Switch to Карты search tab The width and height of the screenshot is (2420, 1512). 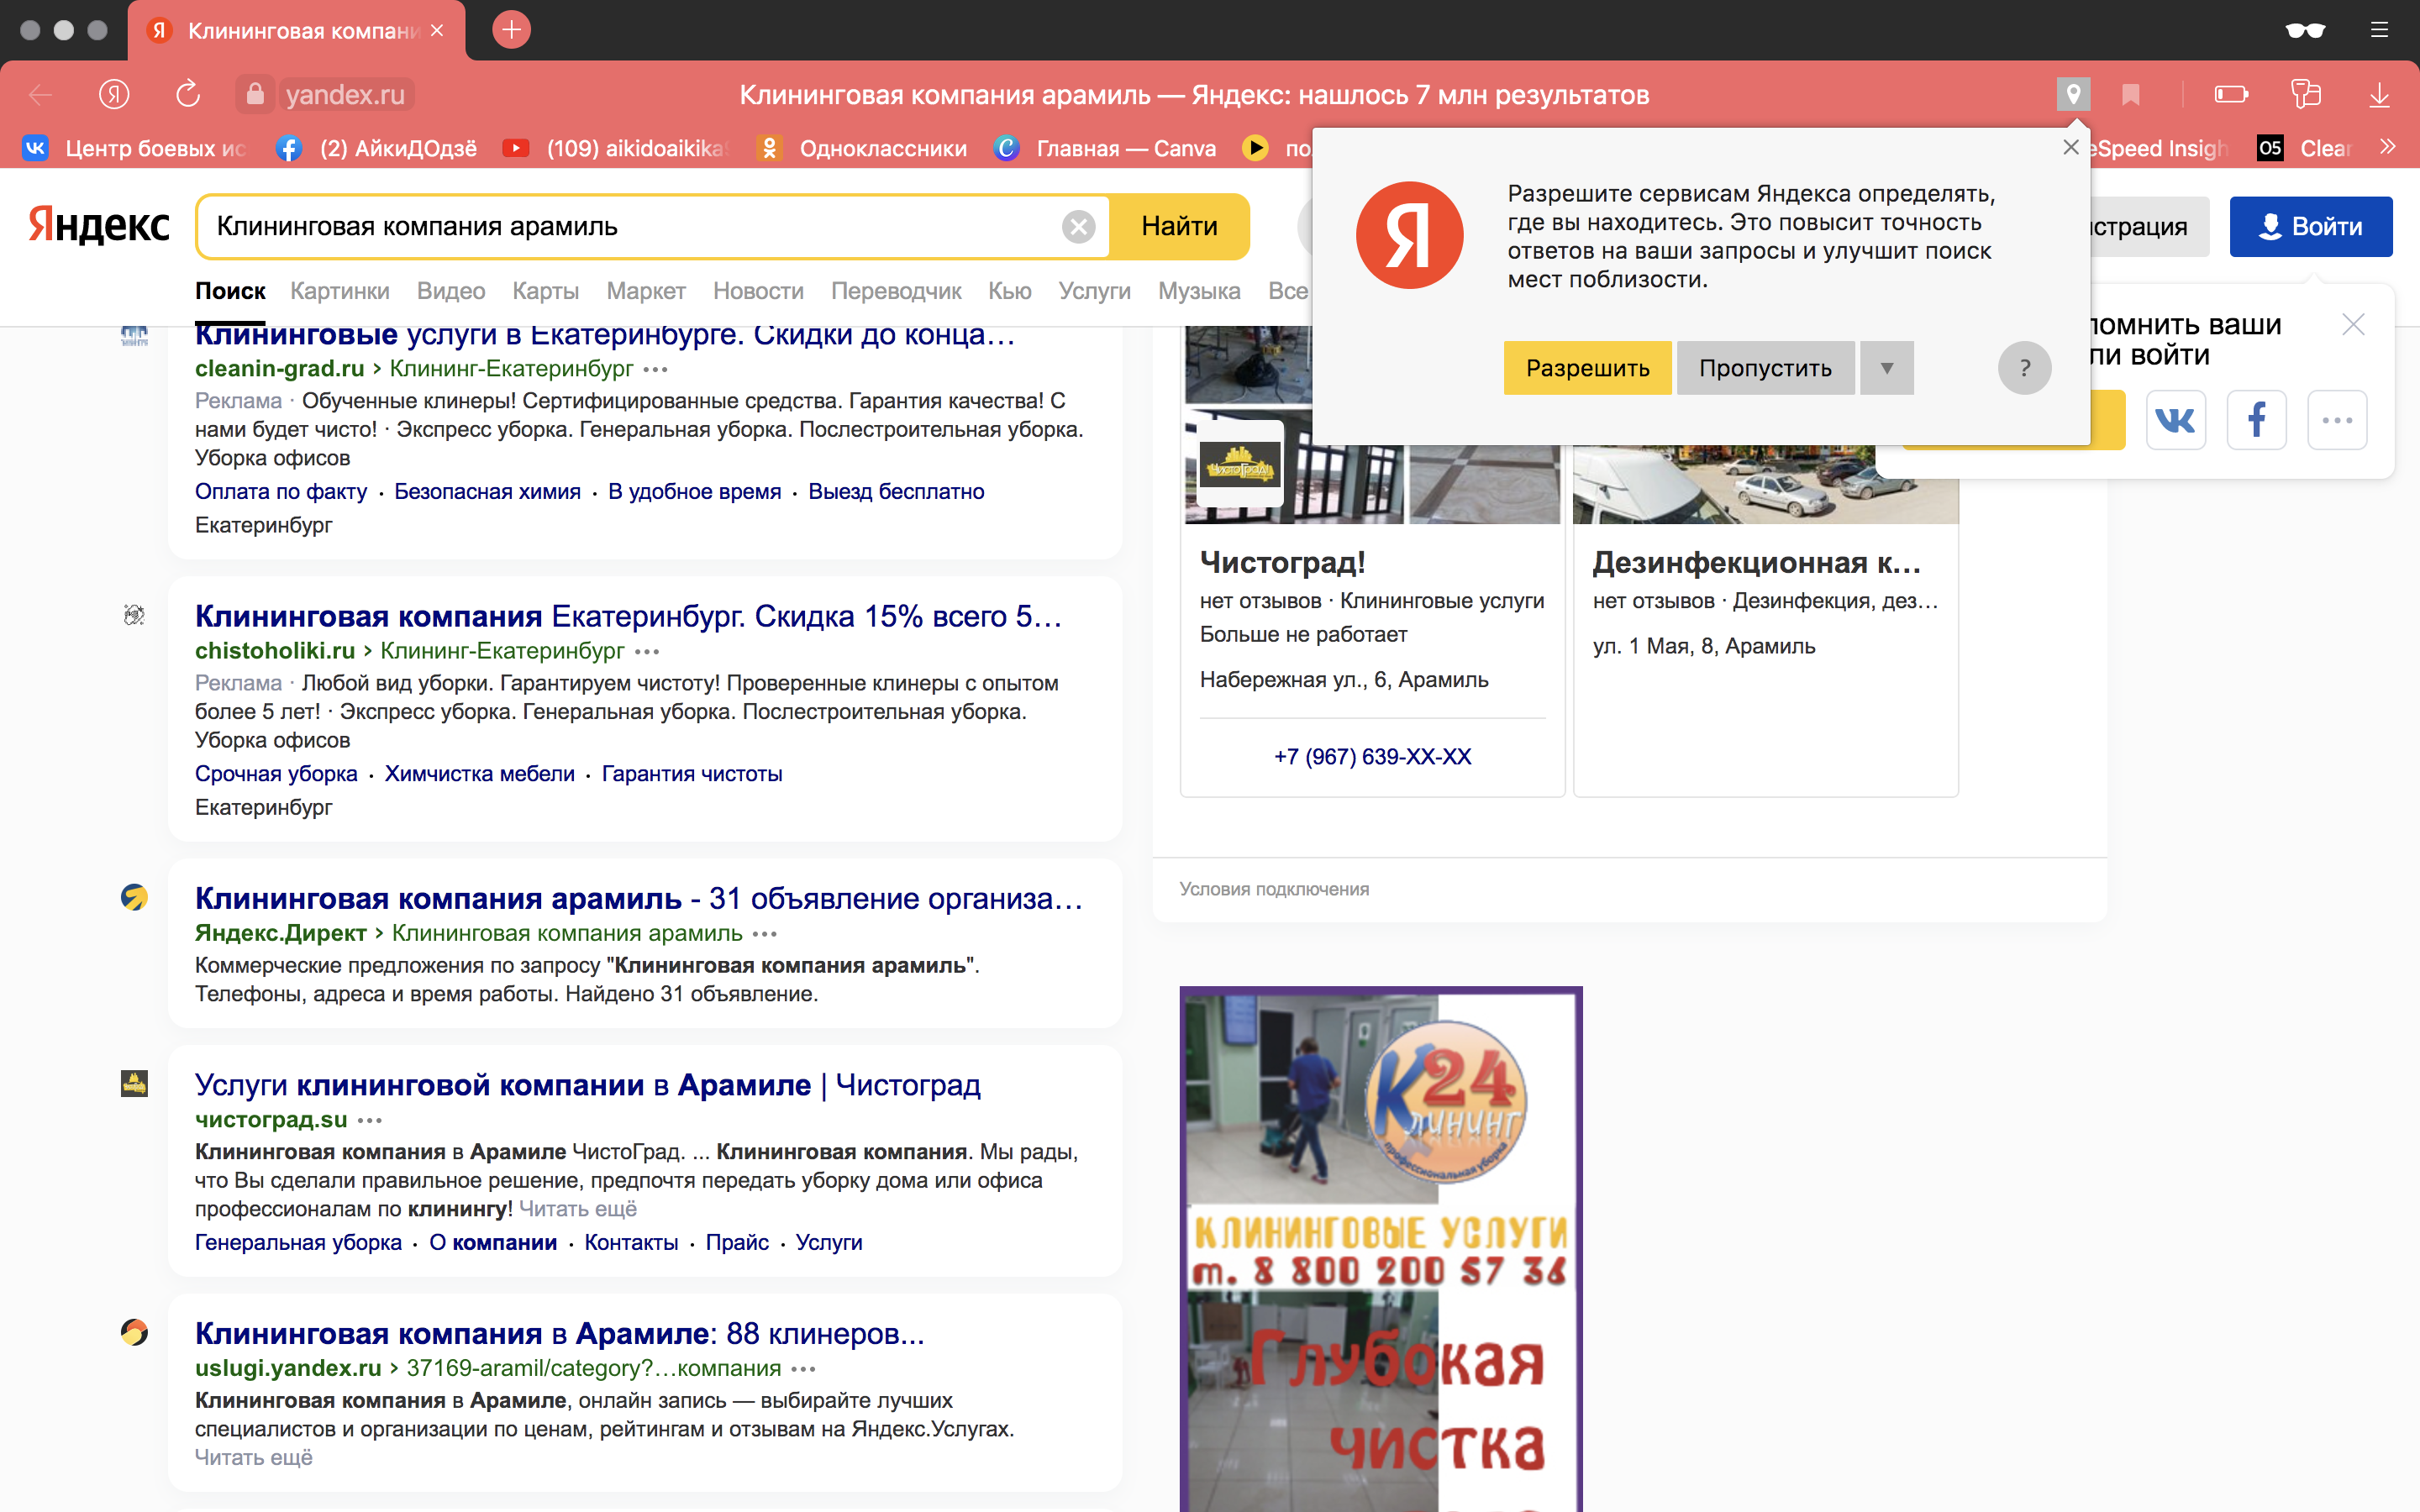pos(545,291)
